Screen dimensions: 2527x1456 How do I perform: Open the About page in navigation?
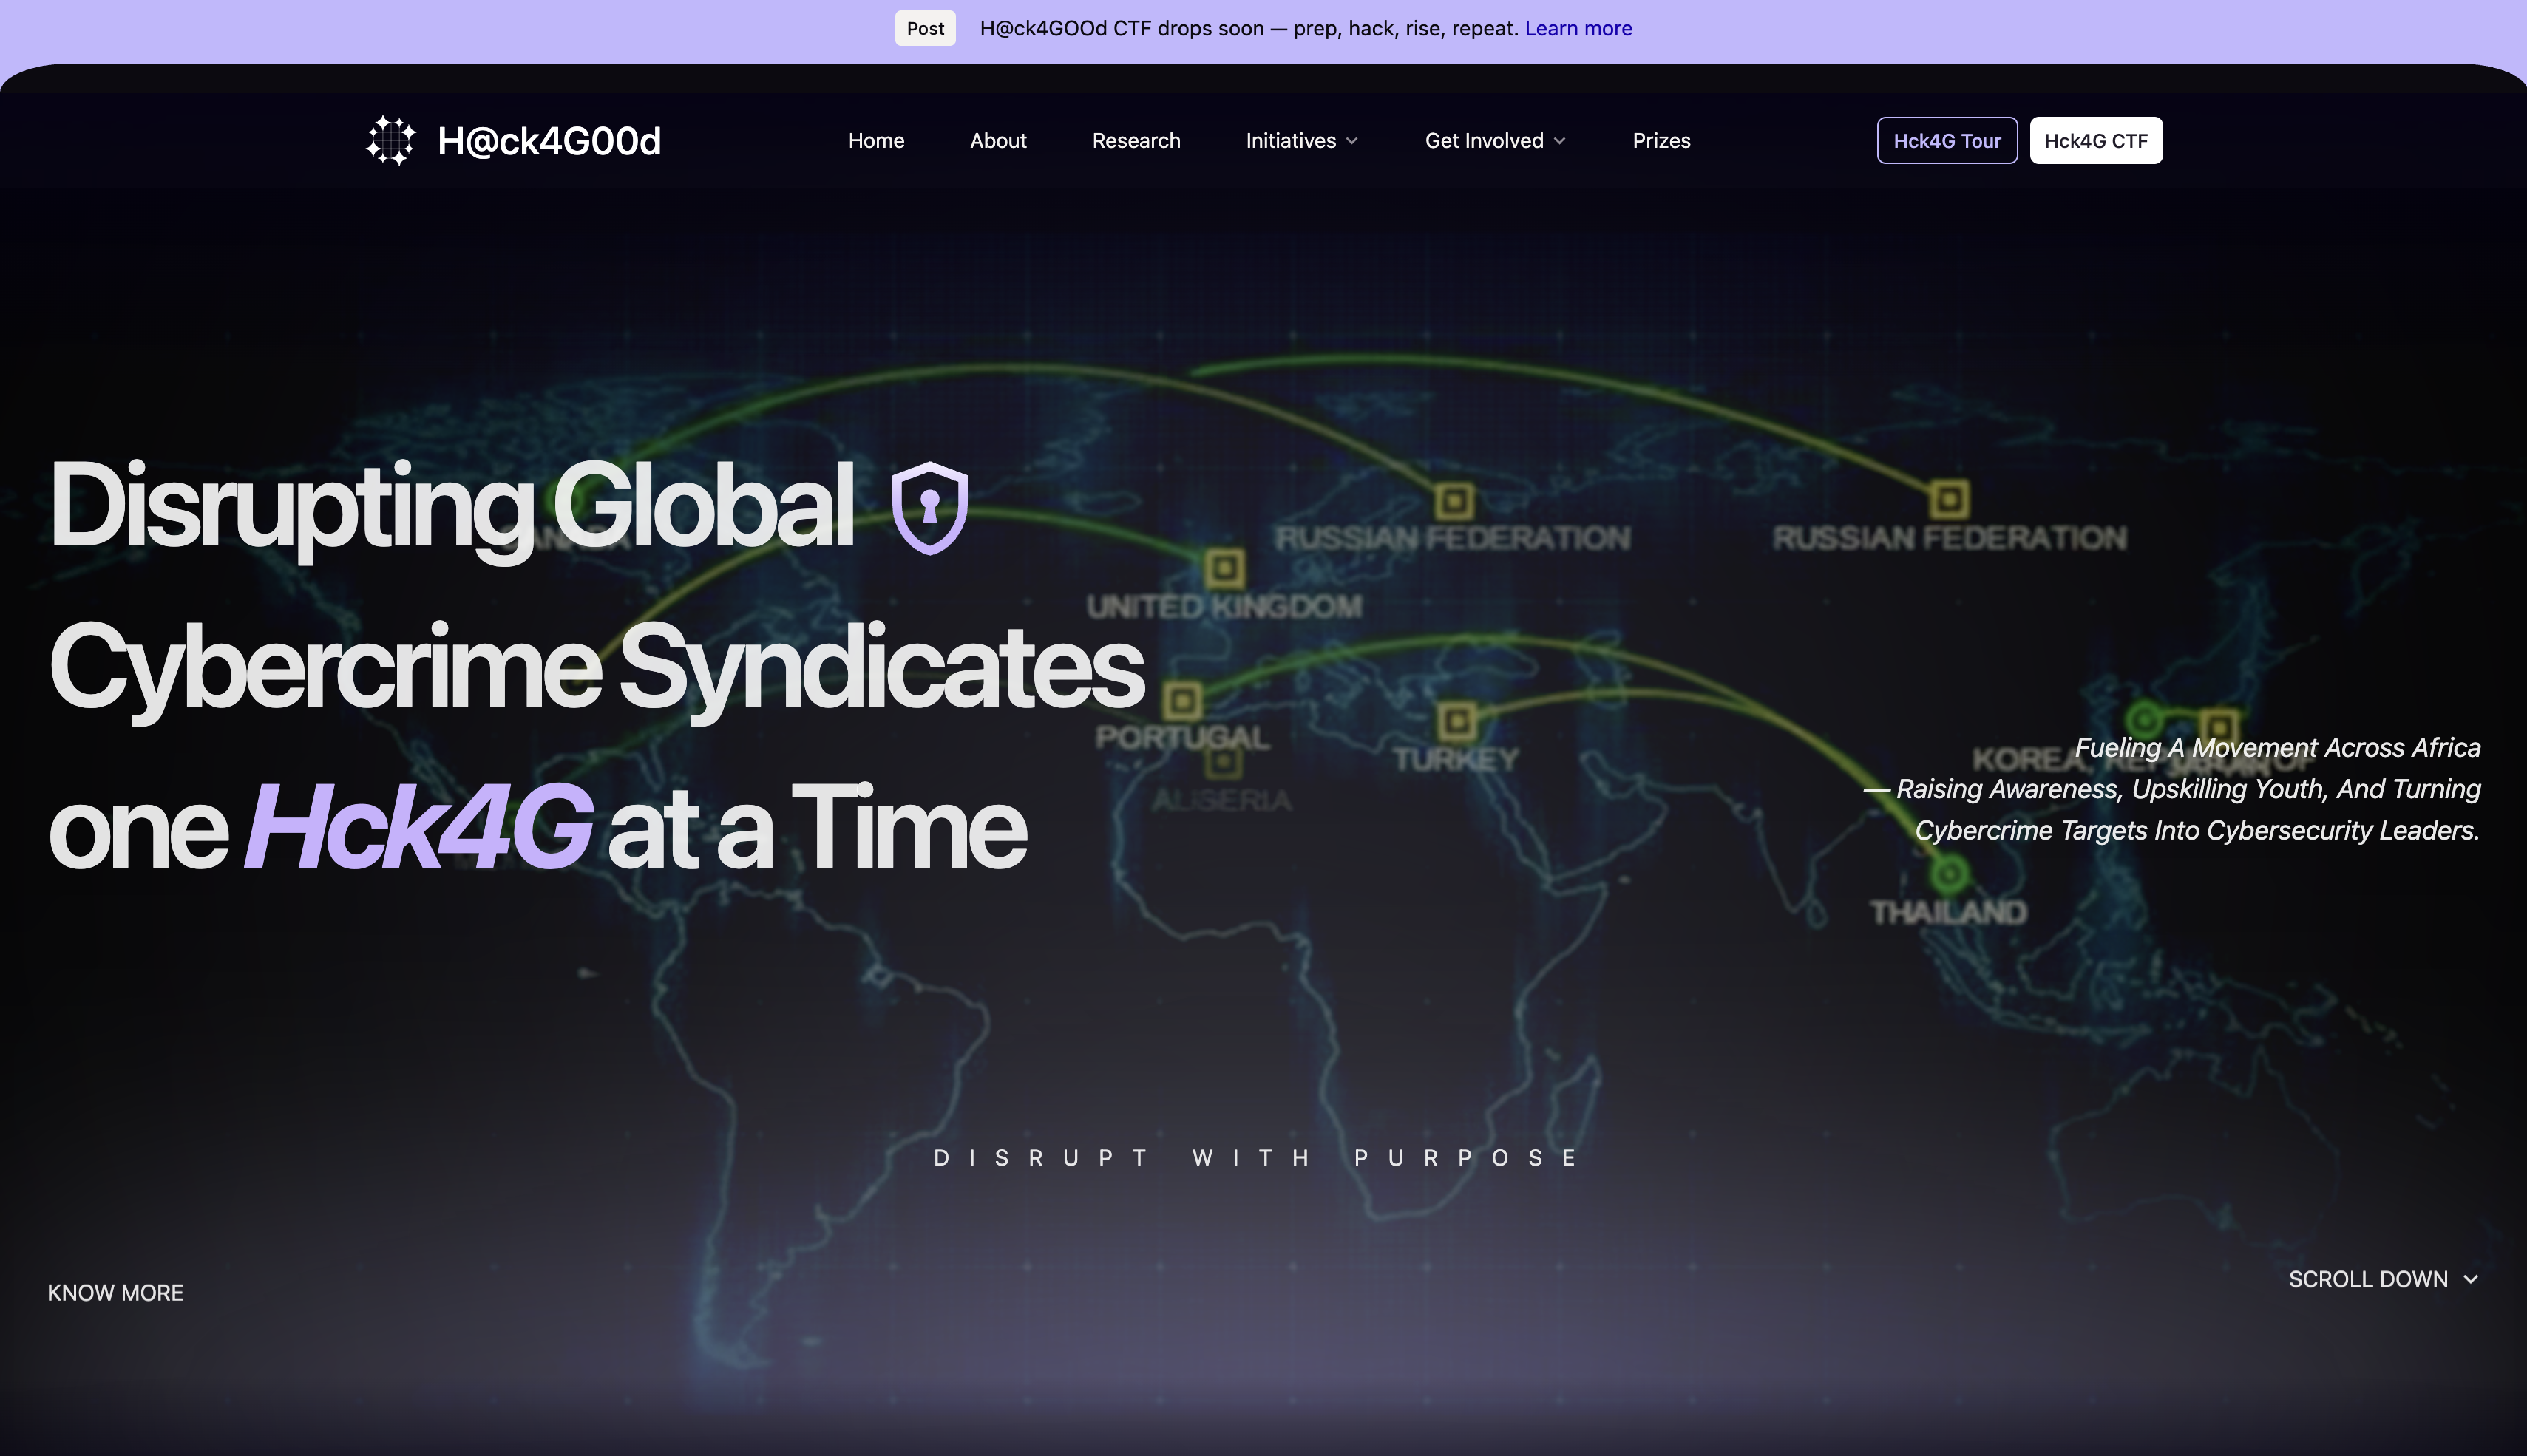tap(997, 141)
